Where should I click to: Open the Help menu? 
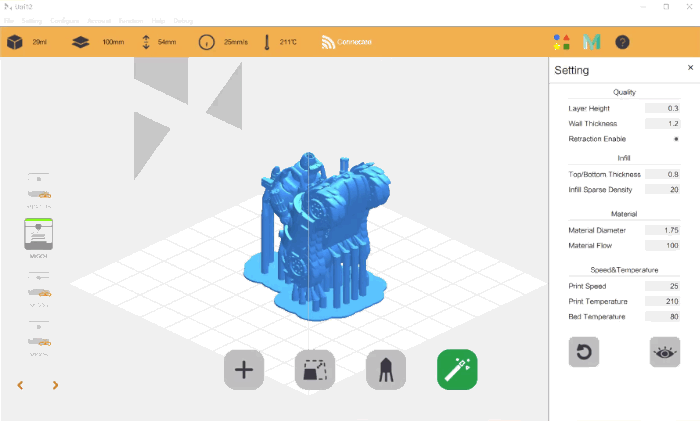coord(158,21)
